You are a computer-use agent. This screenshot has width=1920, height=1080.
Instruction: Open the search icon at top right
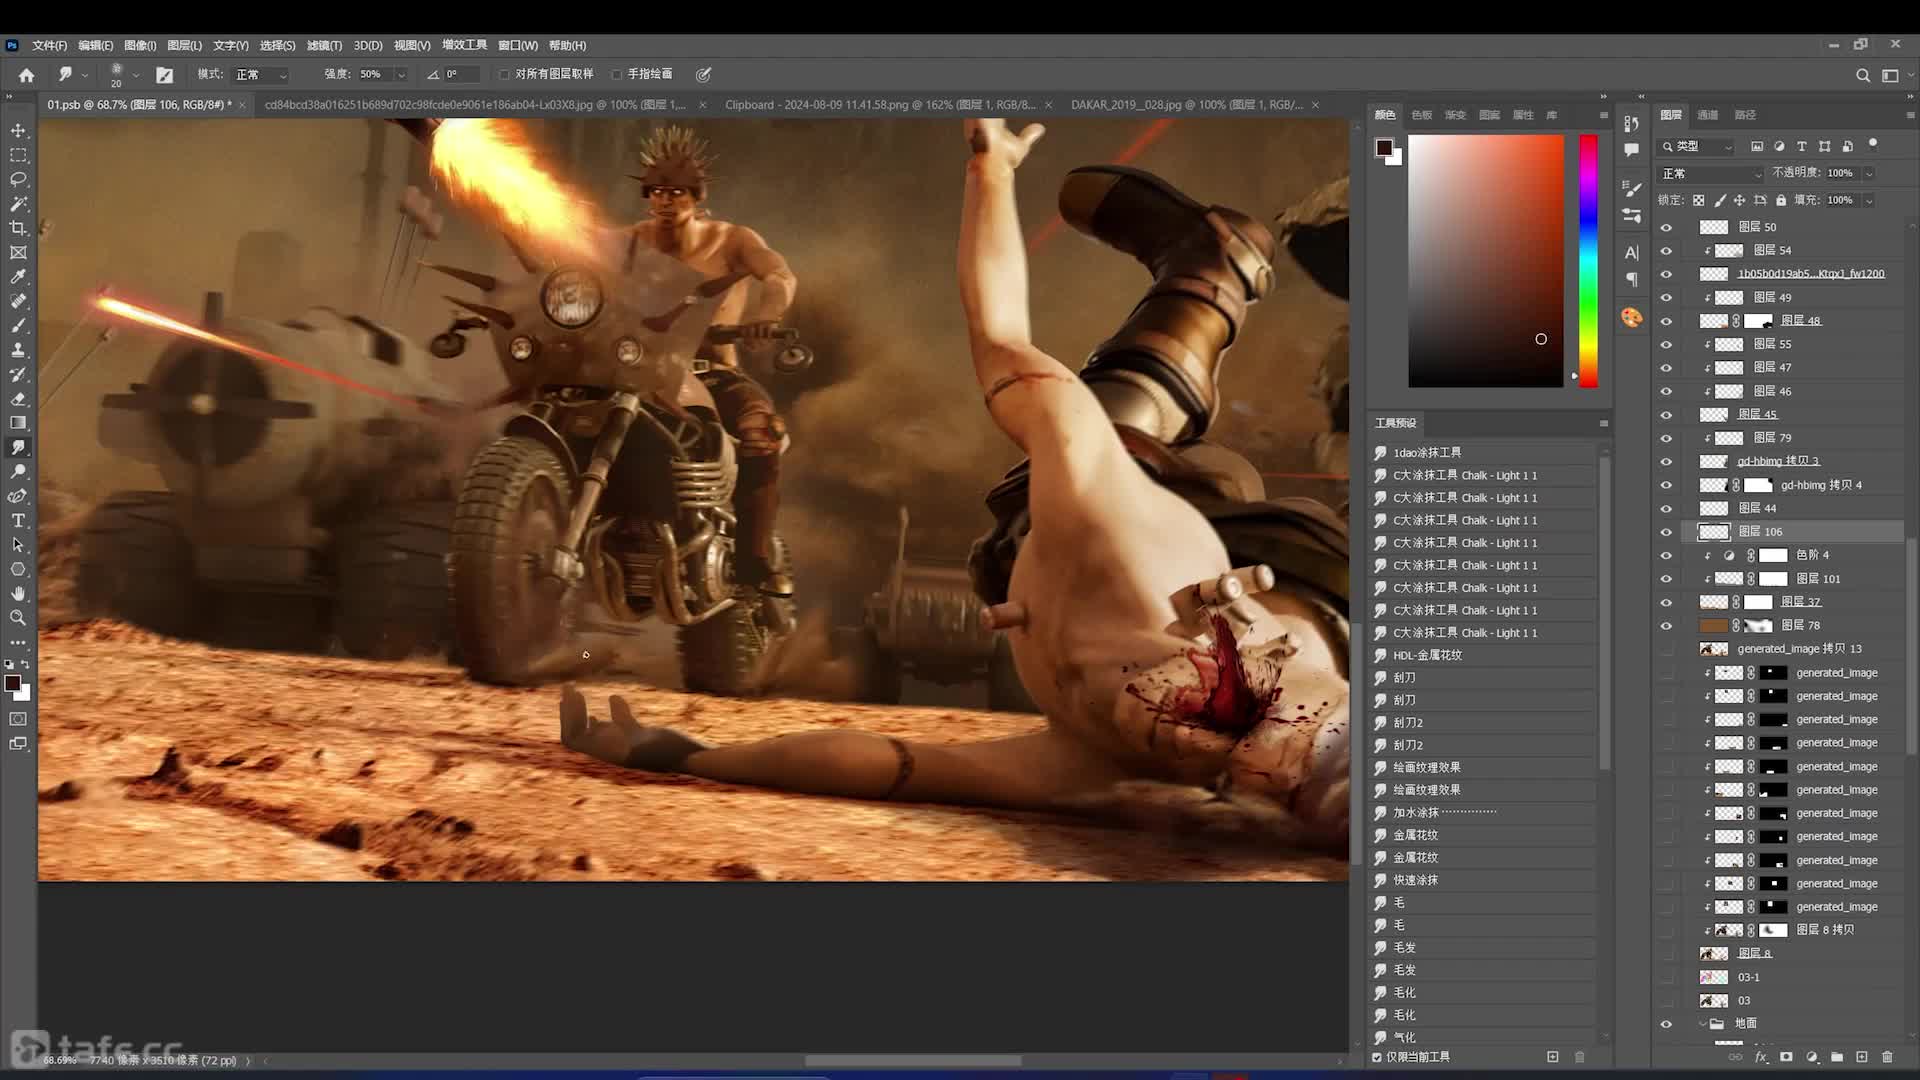(x=1862, y=75)
